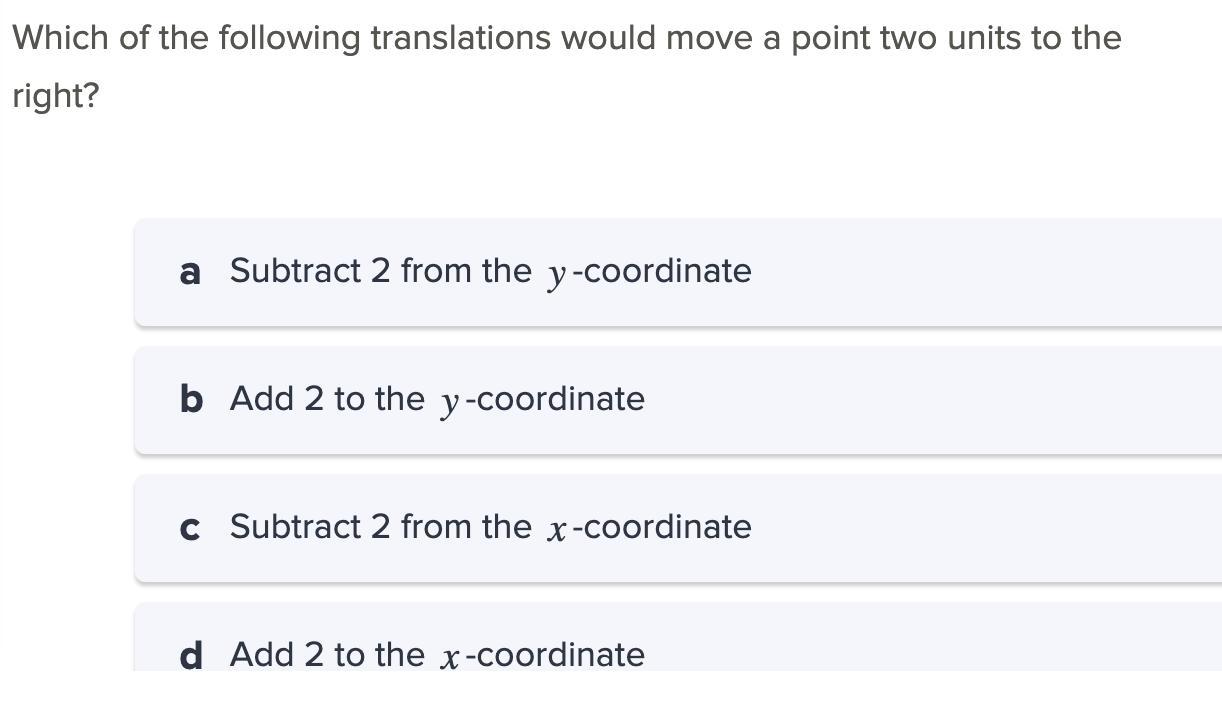Click "Add 2 to the" text in option d
This screenshot has width=1222, height=712.
pos(327,655)
